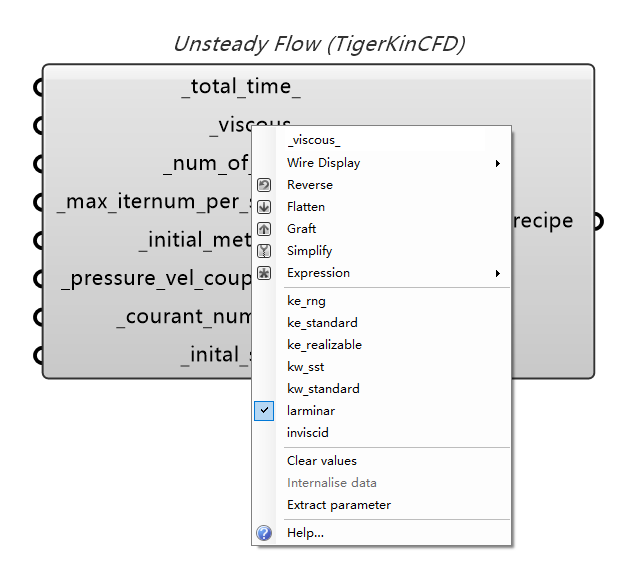Click the _courant_num input grip
Image resolution: width=634 pixels, height=563 pixels.
pos(40,318)
